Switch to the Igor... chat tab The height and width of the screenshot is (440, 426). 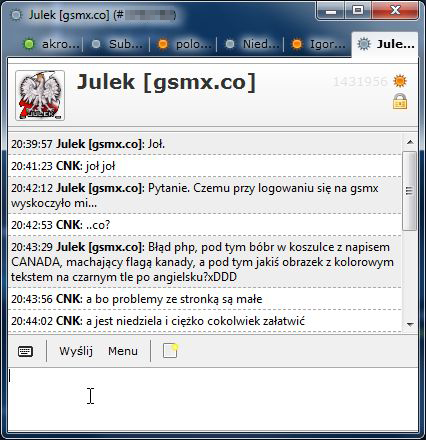click(x=318, y=44)
